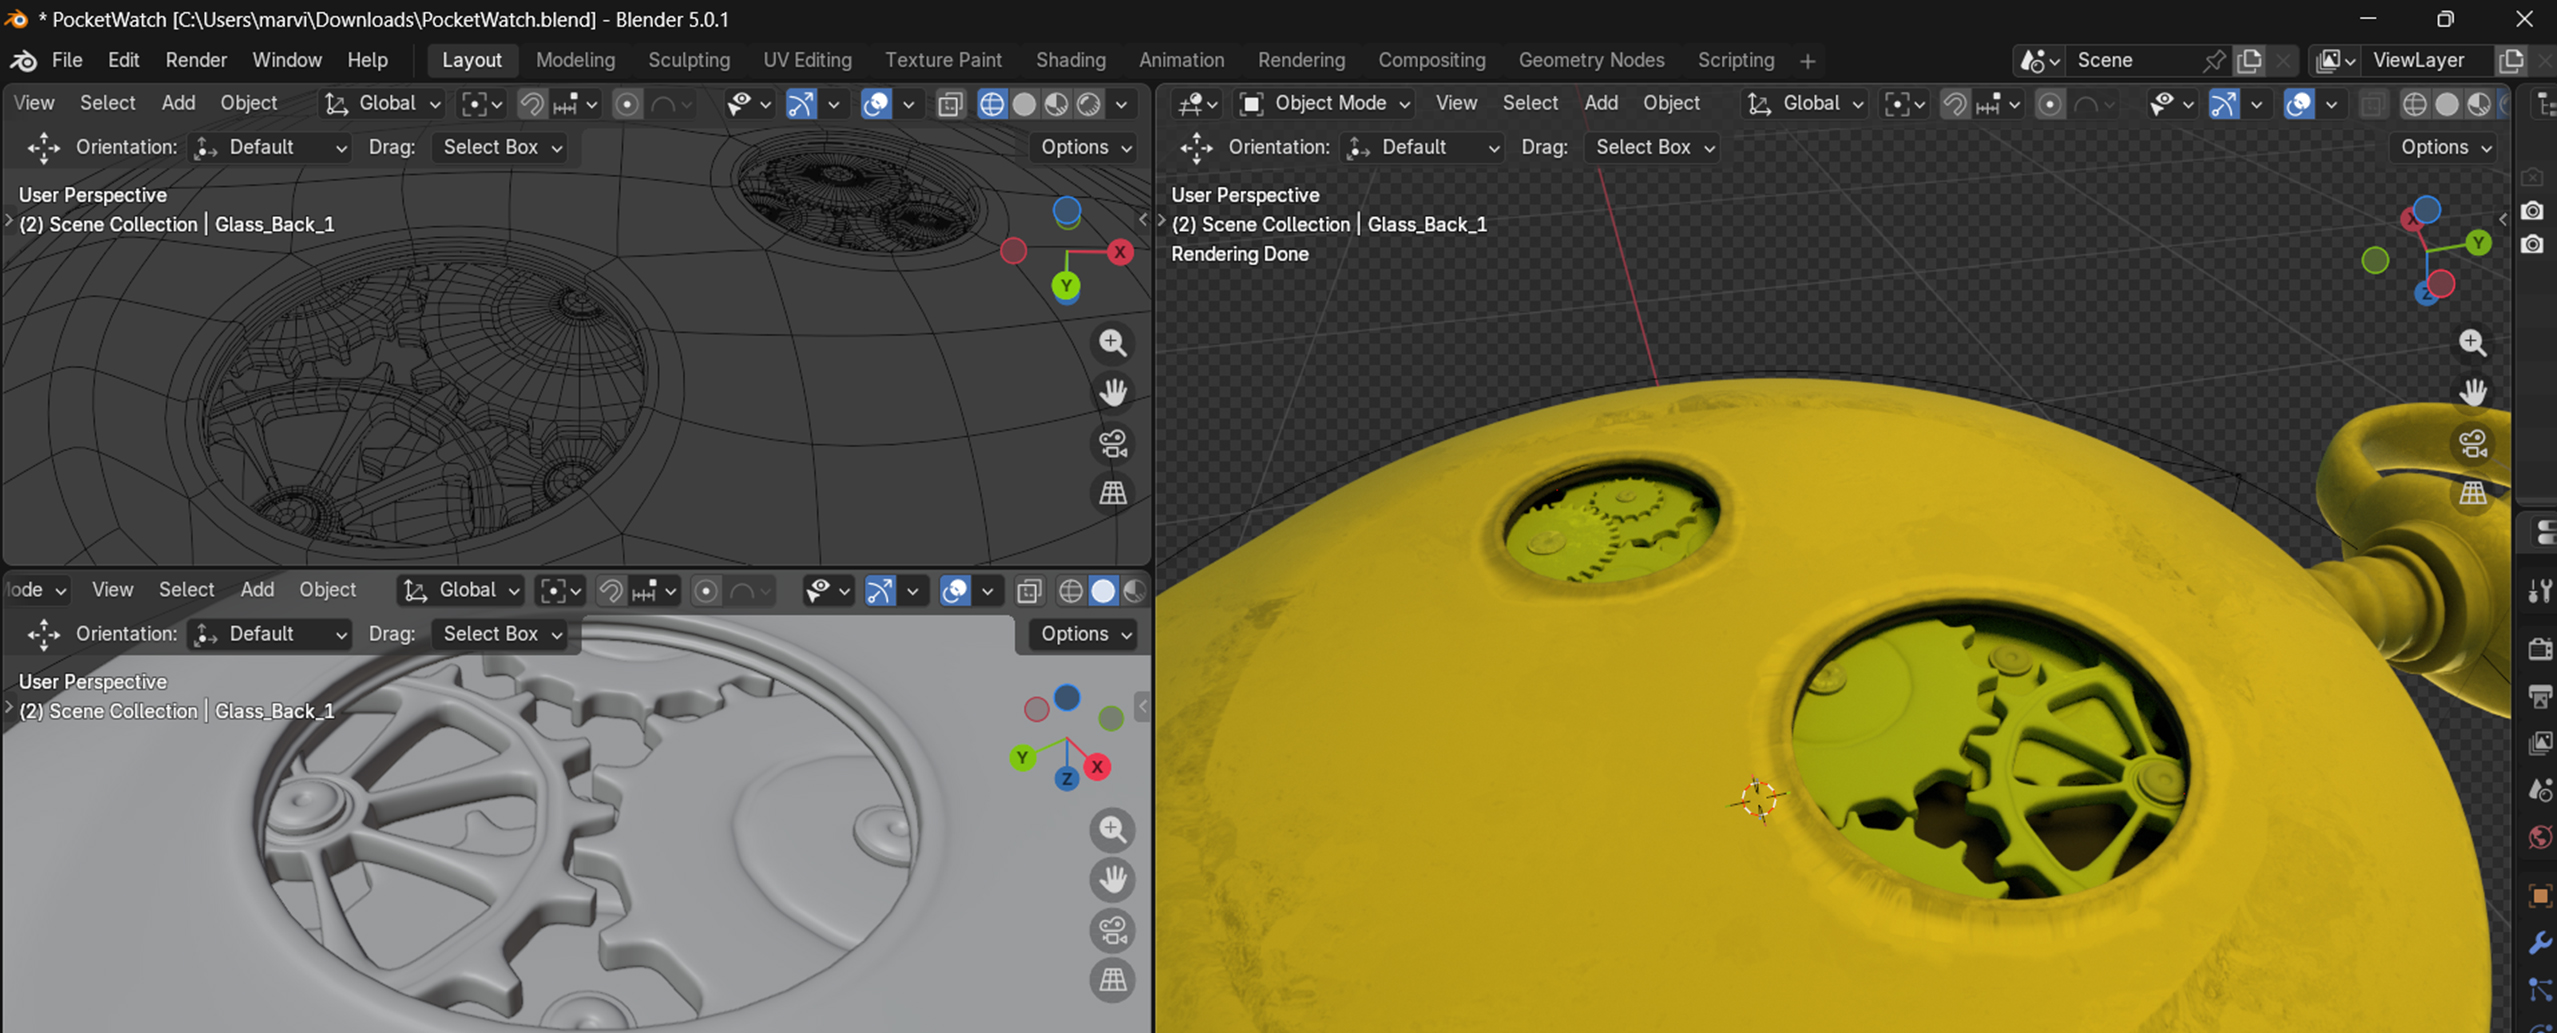
Task: Open the Object Mode dropdown in right viewport
Action: (x=1325, y=104)
